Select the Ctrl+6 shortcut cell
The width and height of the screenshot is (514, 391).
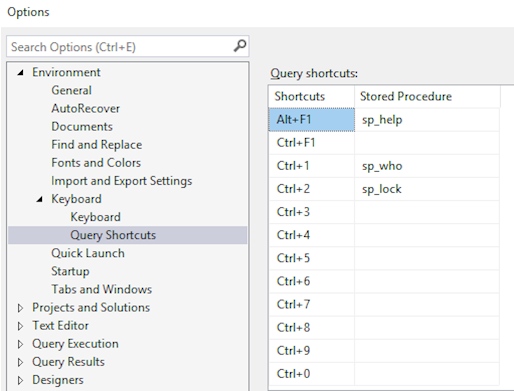point(312,281)
